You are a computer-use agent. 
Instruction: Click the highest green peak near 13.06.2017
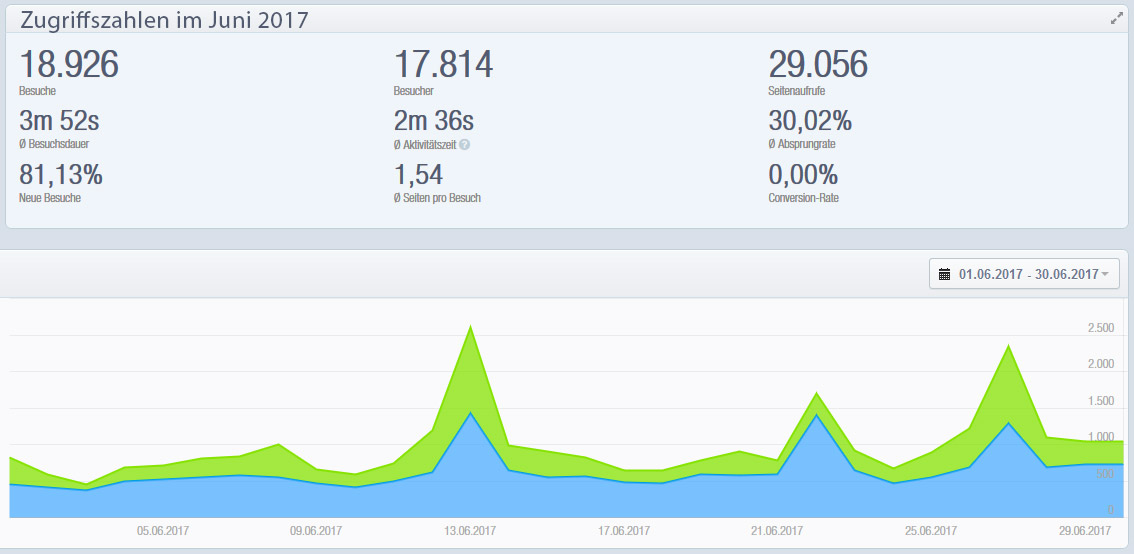coord(470,327)
